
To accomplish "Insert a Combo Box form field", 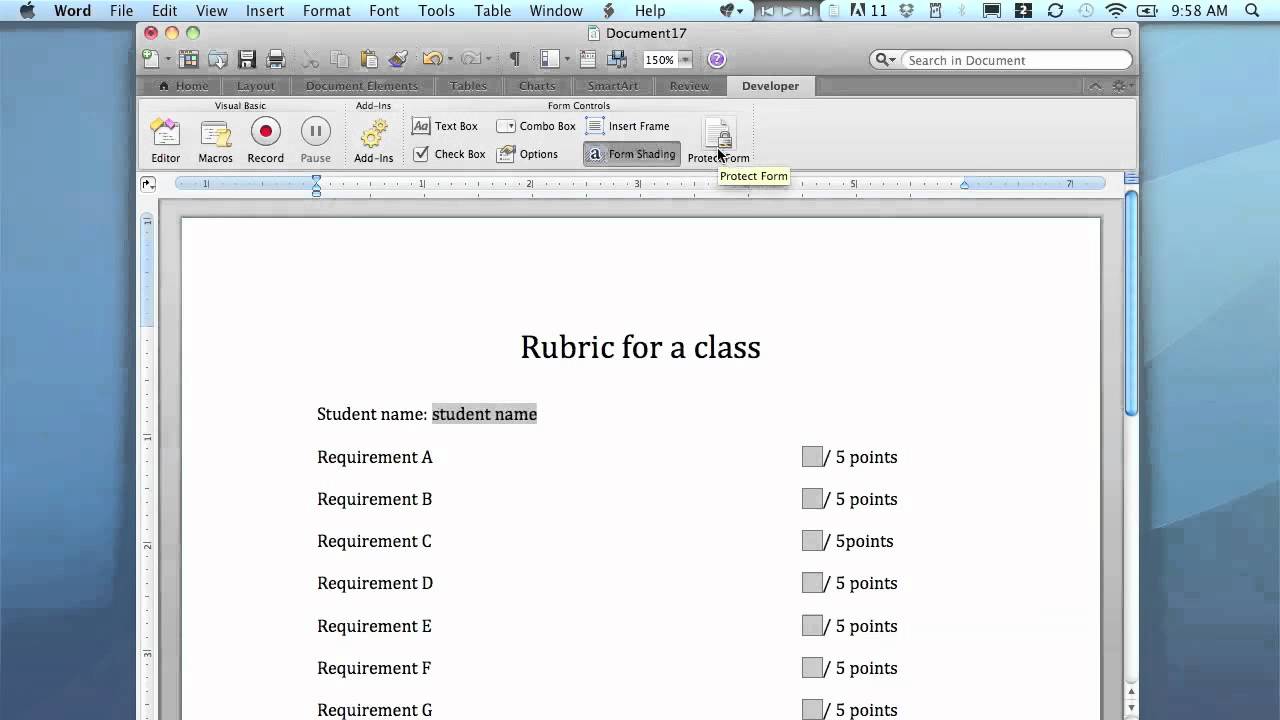I will (536, 126).
